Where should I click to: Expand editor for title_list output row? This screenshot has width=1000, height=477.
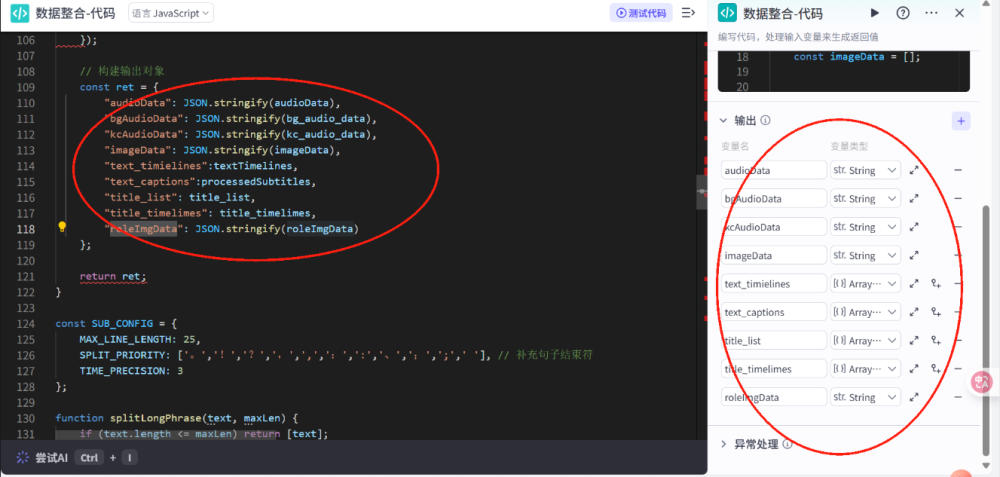point(914,341)
